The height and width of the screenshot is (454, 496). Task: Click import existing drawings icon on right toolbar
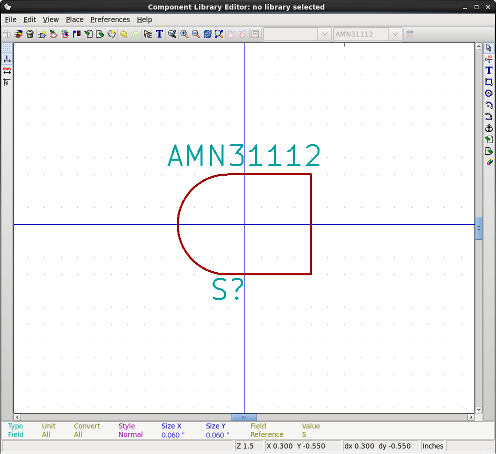coord(489,139)
